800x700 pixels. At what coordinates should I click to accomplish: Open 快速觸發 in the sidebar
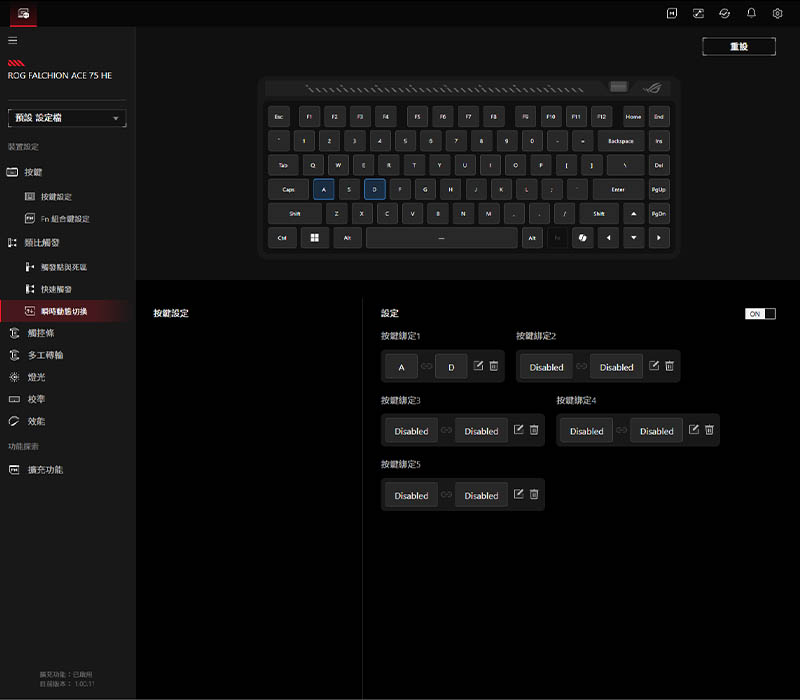(56, 289)
